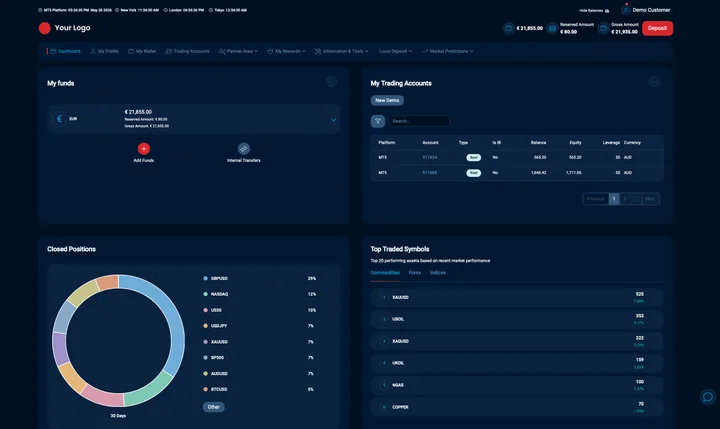Click the Reserved Amount icon in header
720x429 pixels.
pos(552,28)
